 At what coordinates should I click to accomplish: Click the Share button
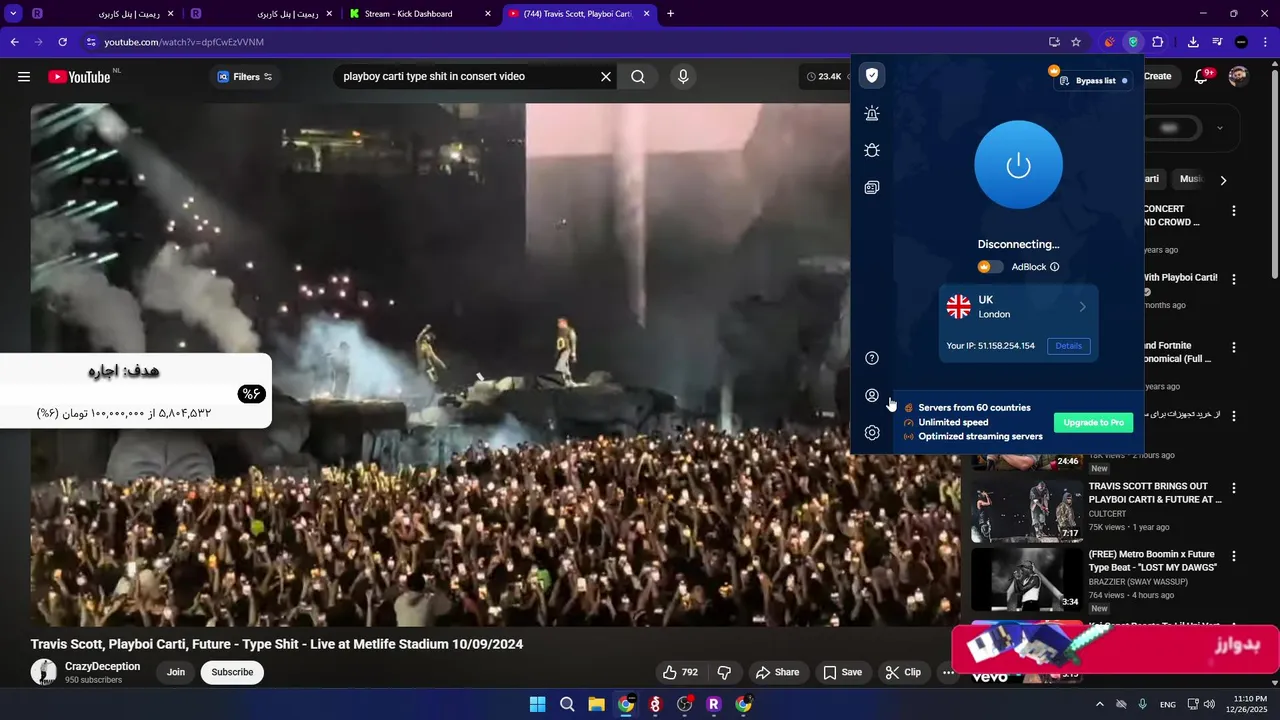click(x=778, y=672)
